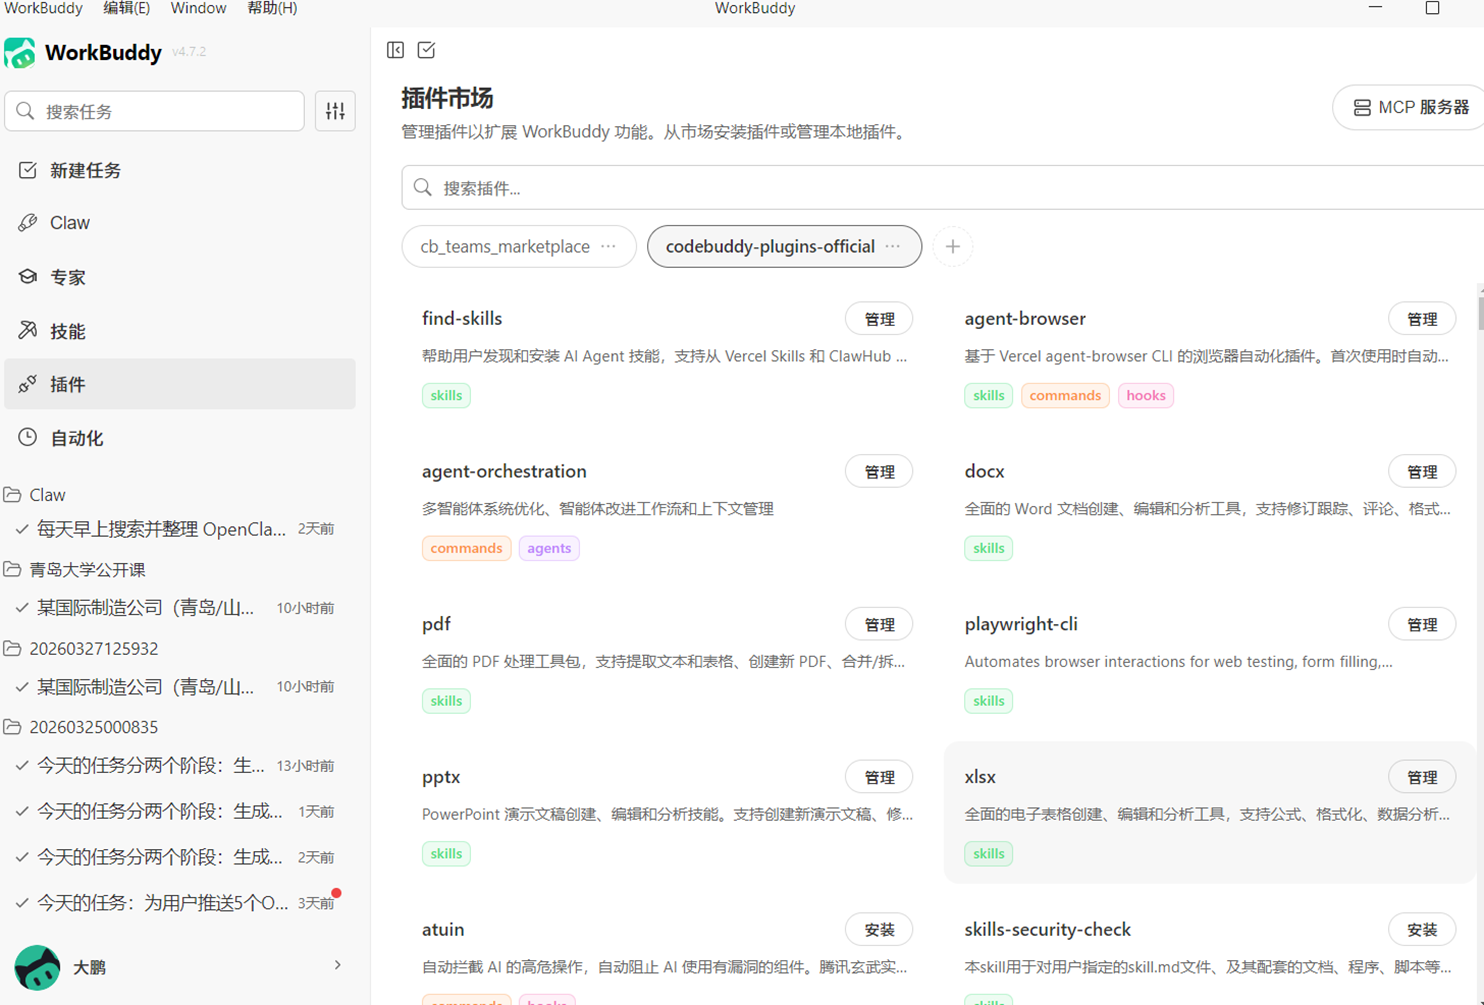Screen dimensions: 1484x1005
Task: Open the WorkBuddy menu in the menu bar
Action: [43, 8]
